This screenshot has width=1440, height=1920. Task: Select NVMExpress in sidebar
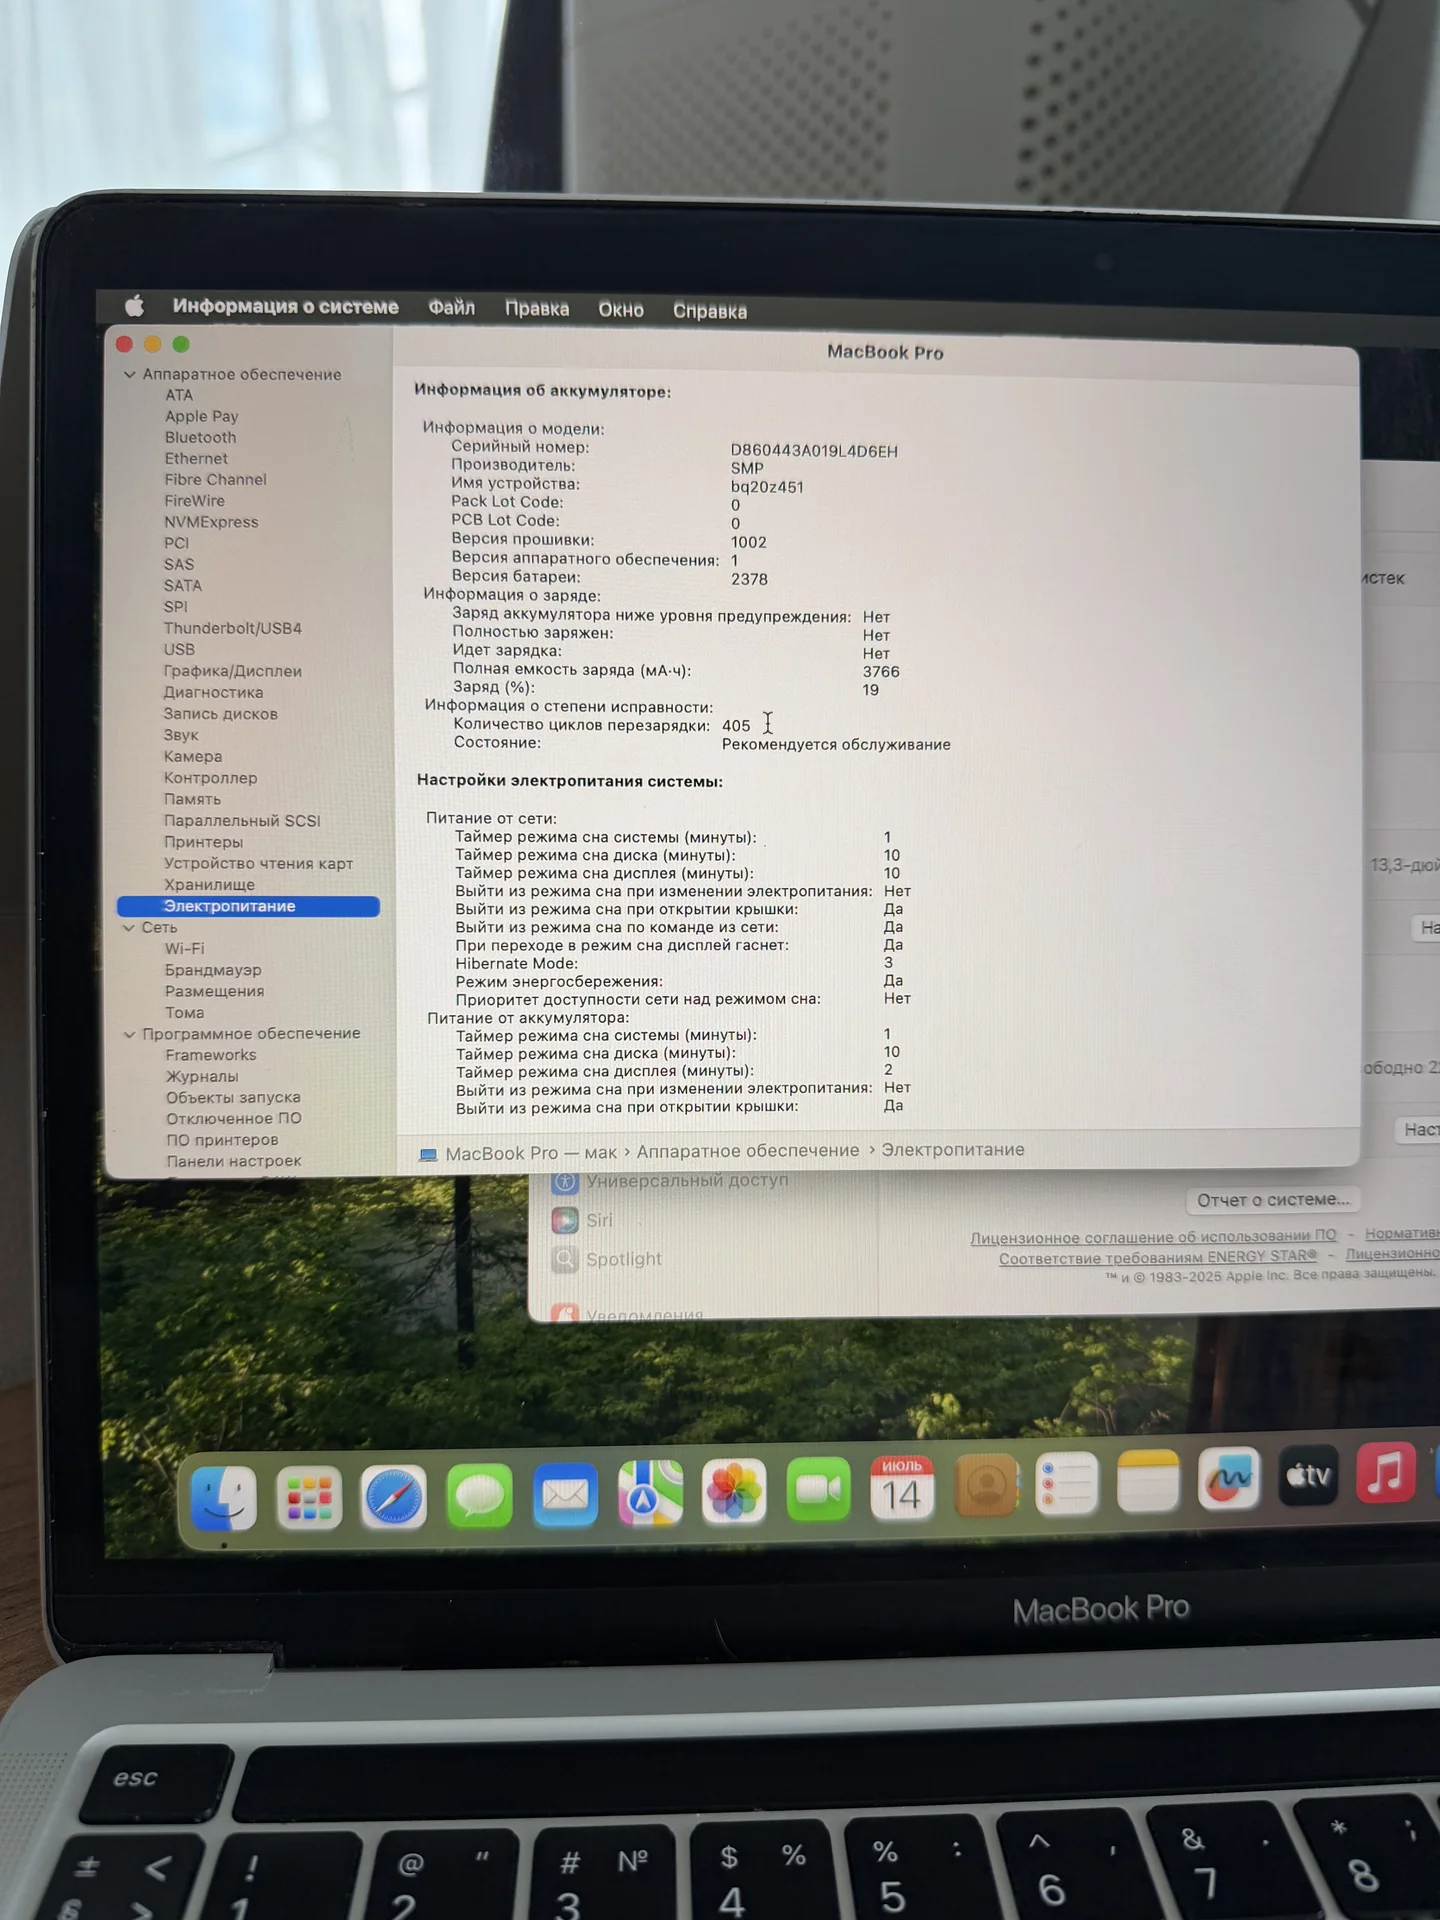[211, 522]
